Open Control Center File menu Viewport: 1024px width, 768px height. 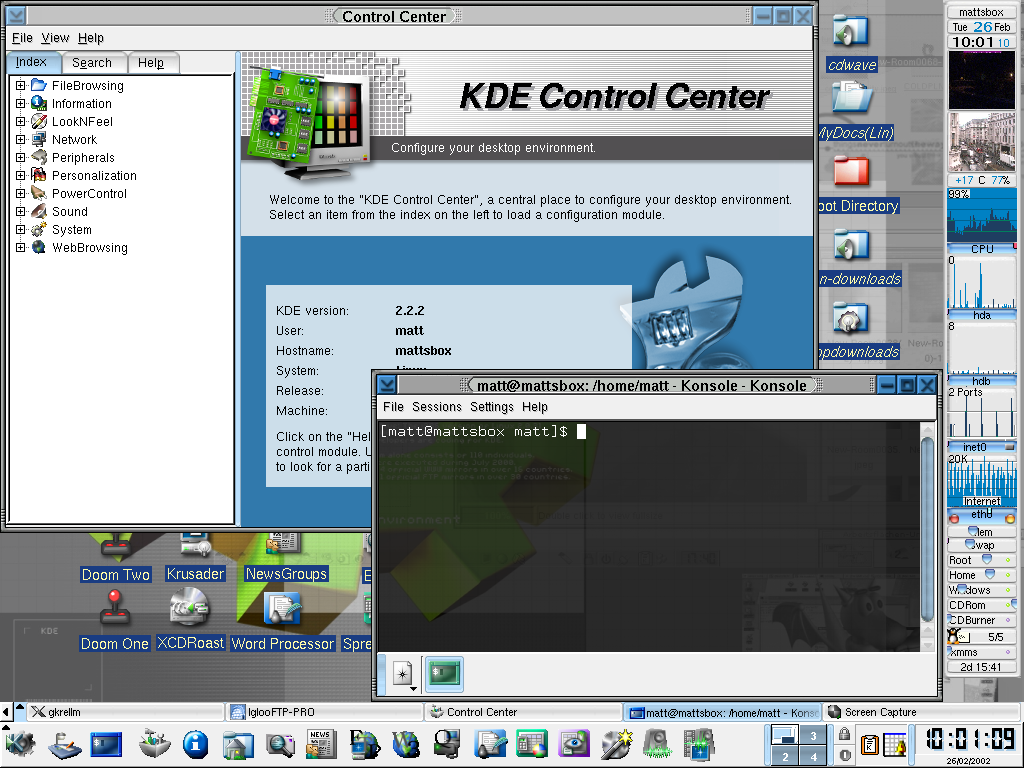[x=22, y=38]
